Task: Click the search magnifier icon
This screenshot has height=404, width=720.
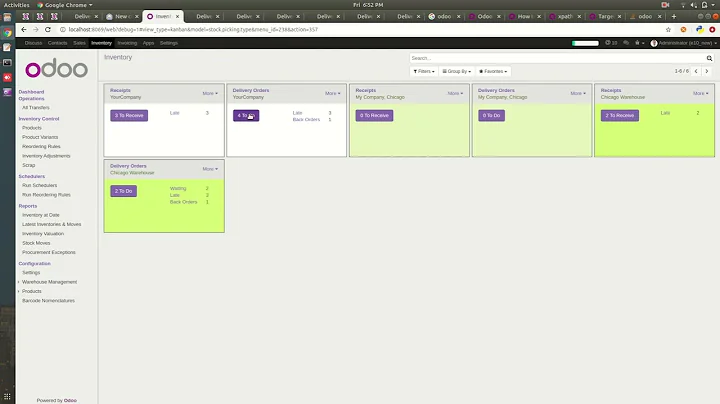Action: point(709,58)
